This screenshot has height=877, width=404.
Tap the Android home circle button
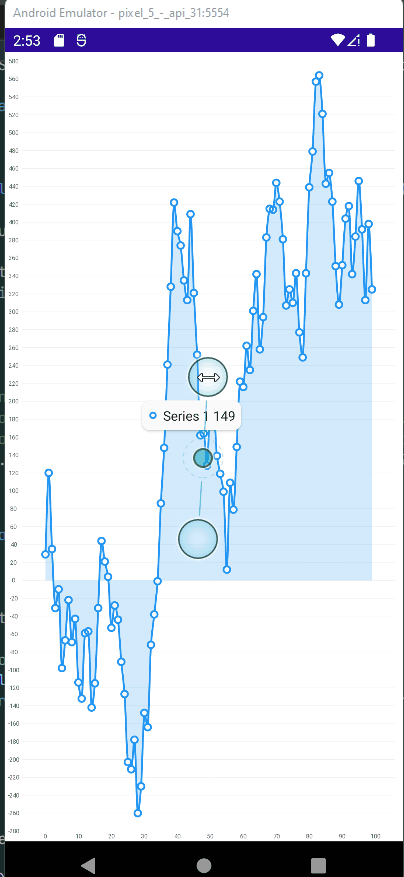[204, 866]
